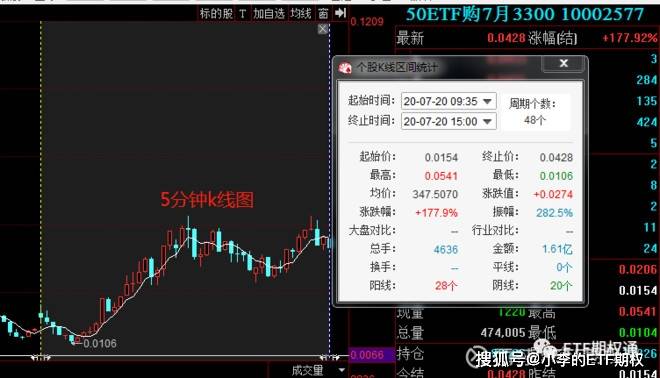
Task: Expand the 起始时间 start time dropdown
Action: click(x=487, y=101)
